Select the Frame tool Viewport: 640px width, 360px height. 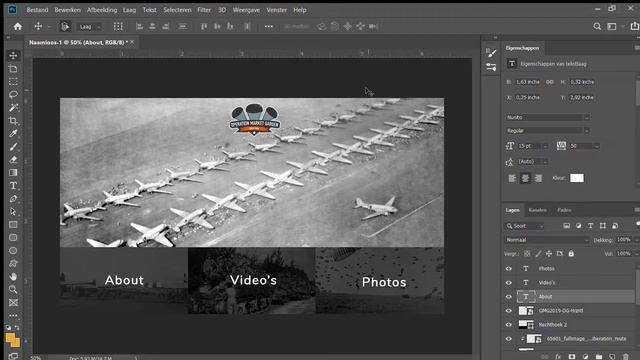[13, 302]
